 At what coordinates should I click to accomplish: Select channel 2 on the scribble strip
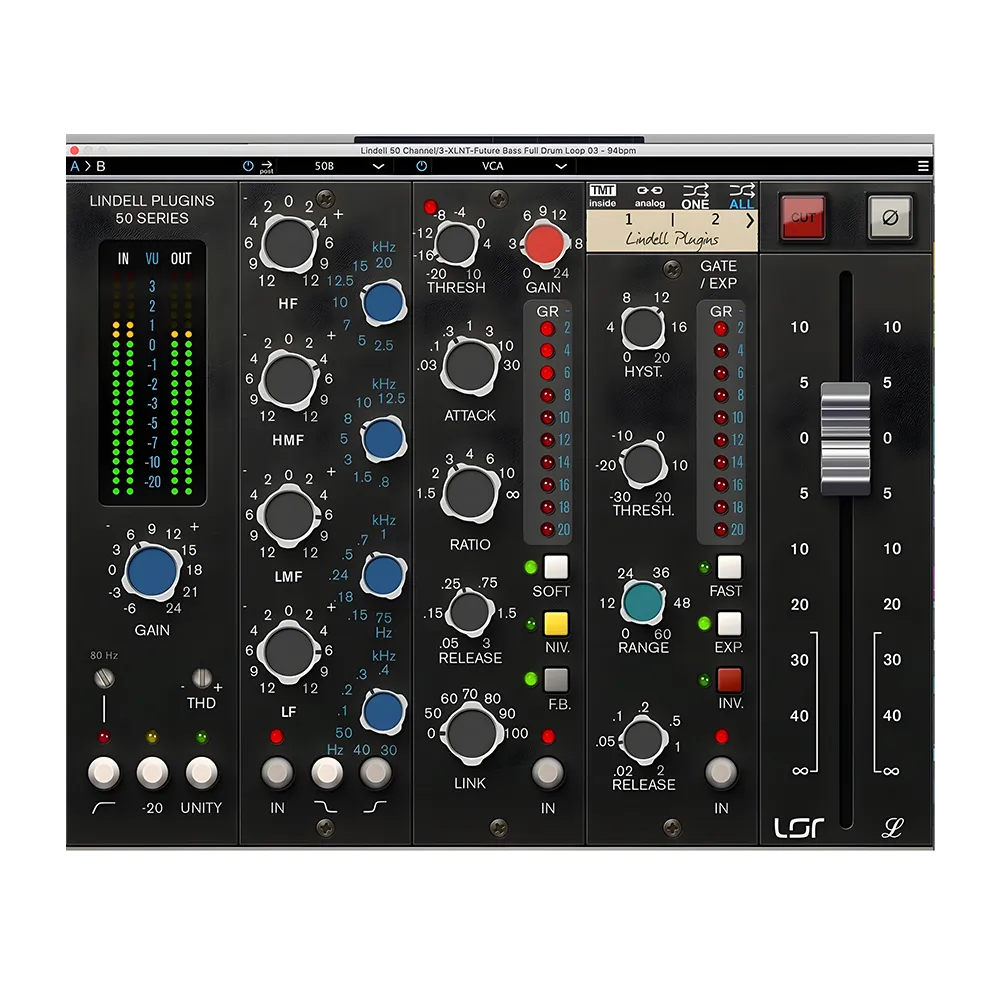click(716, 219)
